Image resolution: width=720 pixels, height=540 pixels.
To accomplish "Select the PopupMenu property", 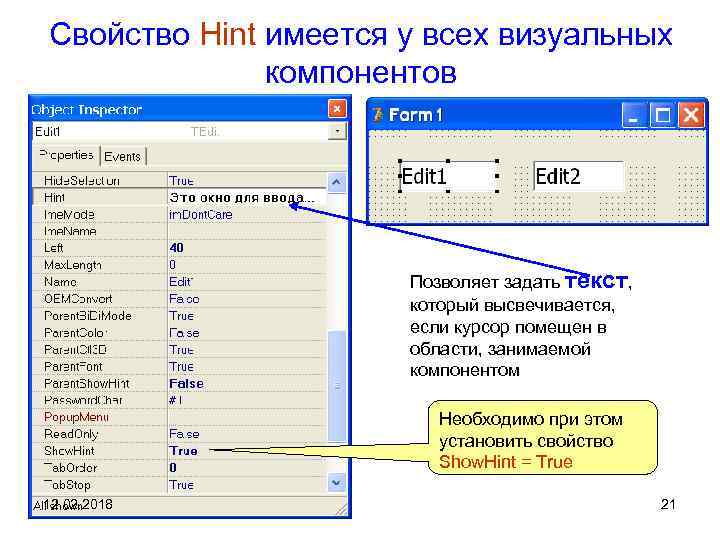I will click(x=76, y=417).
